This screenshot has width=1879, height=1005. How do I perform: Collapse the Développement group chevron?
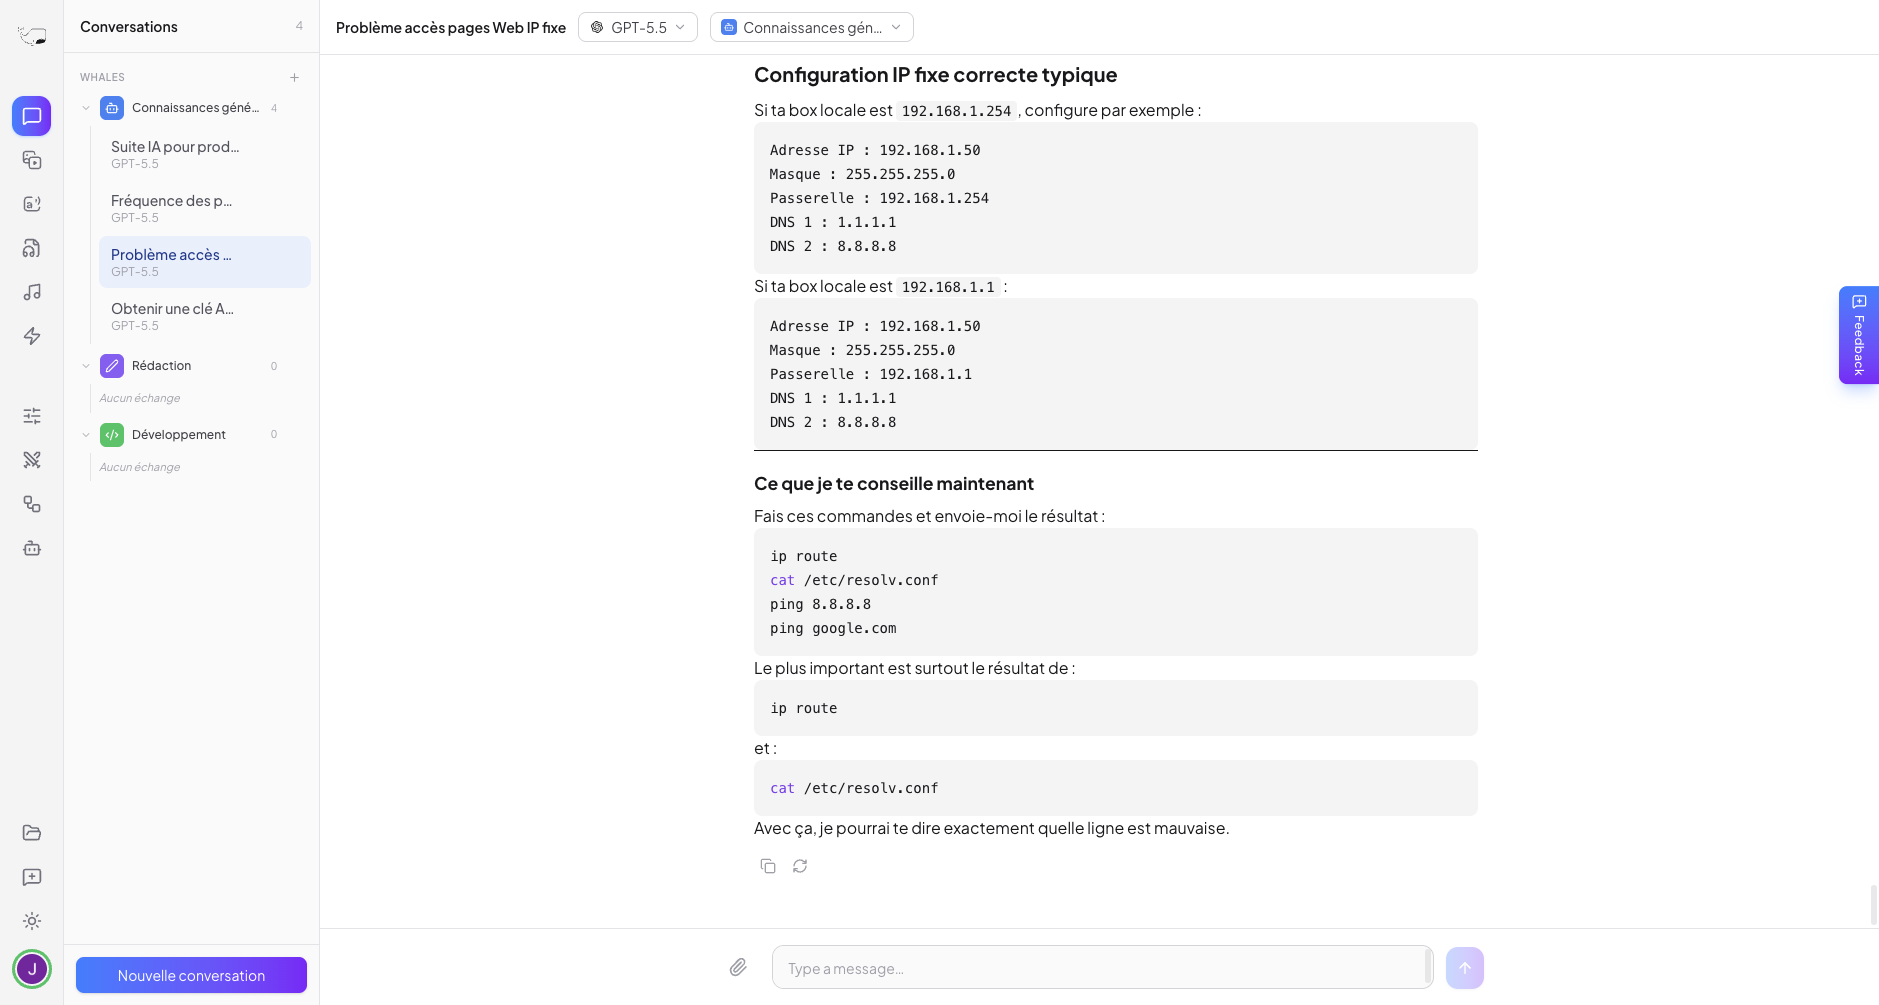click(x=86, y=435)
